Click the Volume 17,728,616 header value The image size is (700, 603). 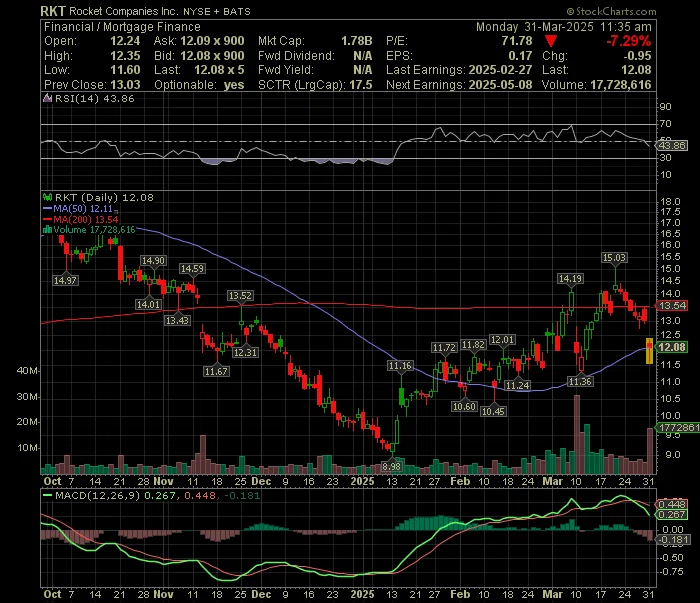621,85
